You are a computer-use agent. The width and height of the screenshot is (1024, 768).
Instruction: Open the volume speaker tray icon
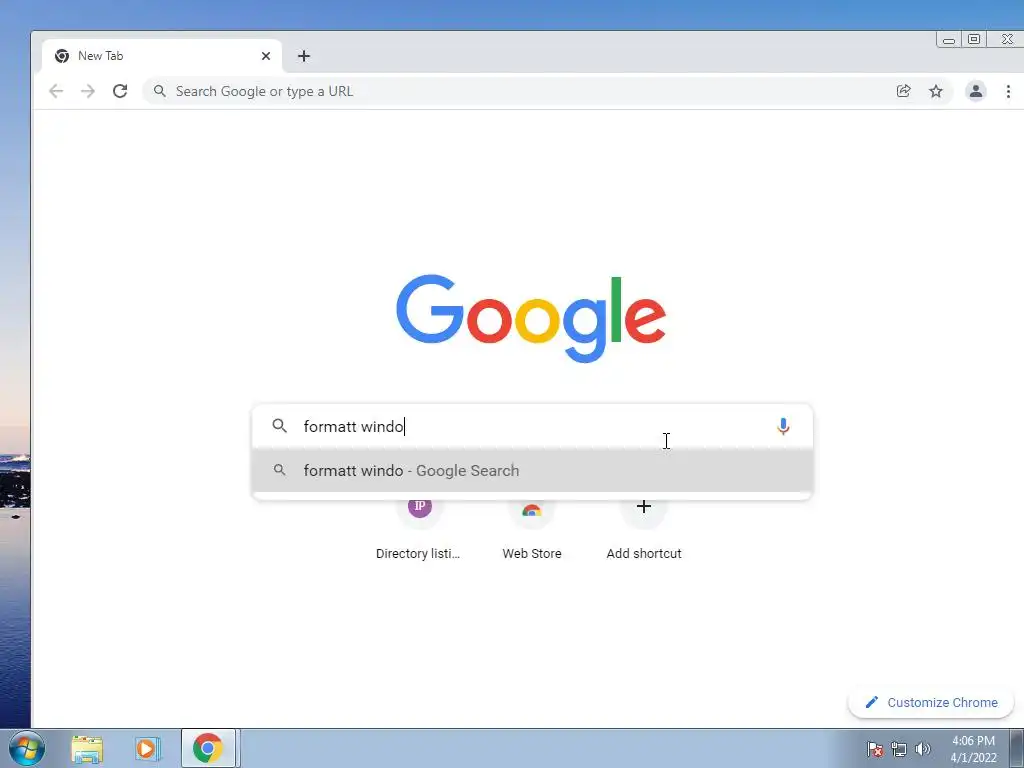coord(923,749)
